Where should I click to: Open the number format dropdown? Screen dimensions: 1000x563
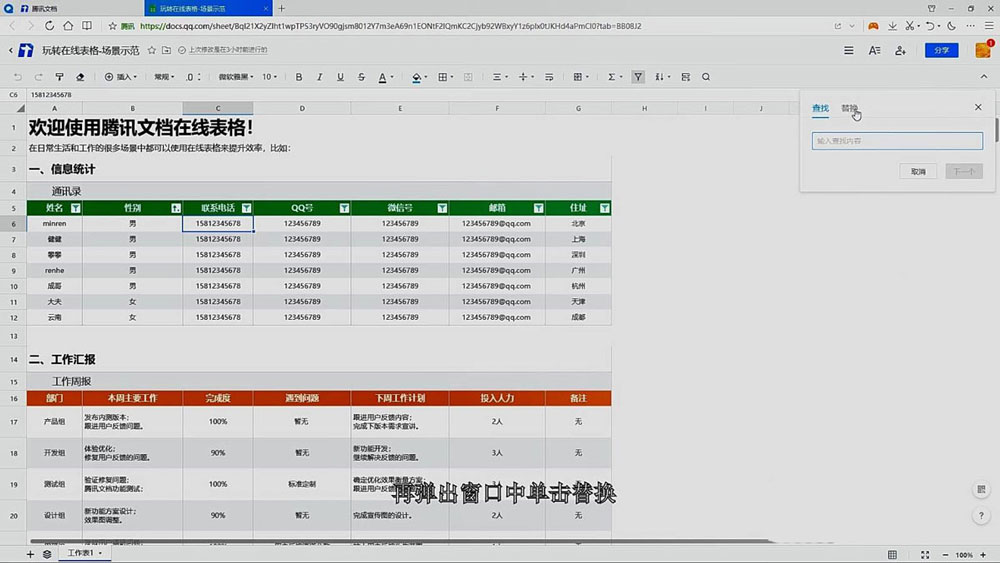(x=164, y=77)
